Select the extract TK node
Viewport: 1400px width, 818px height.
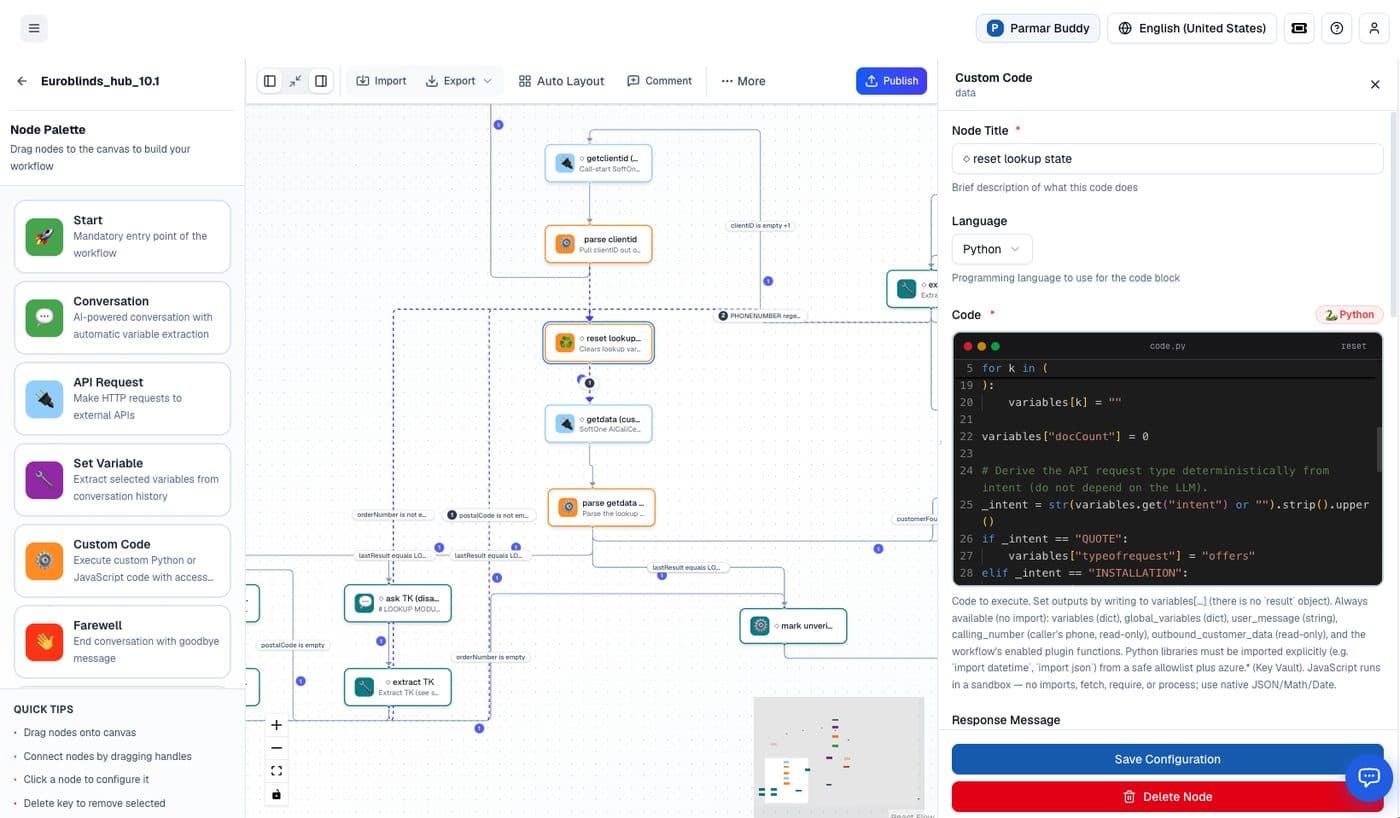click(x=397, y=687)
